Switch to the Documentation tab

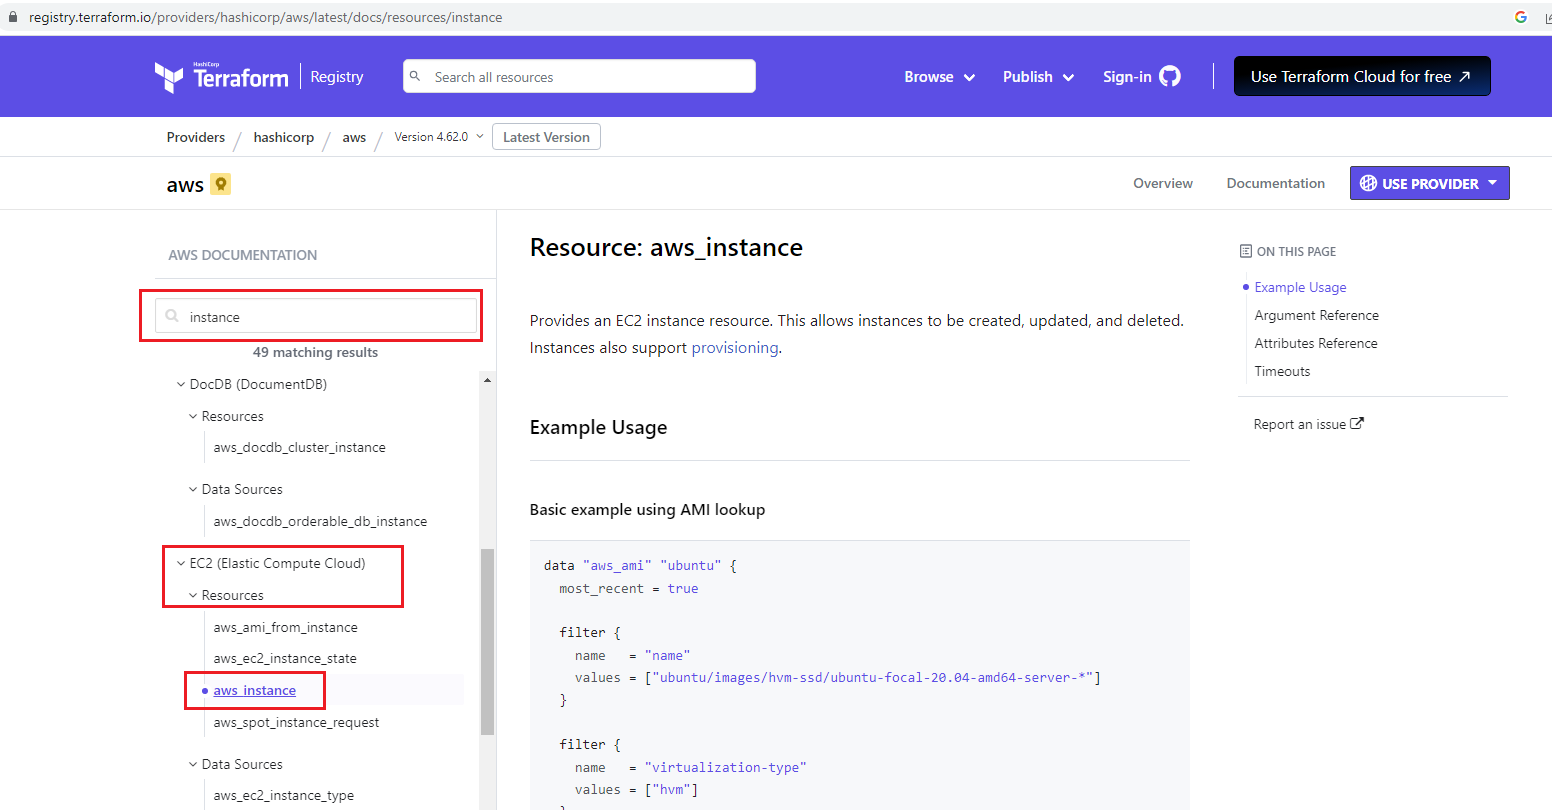1275,183
